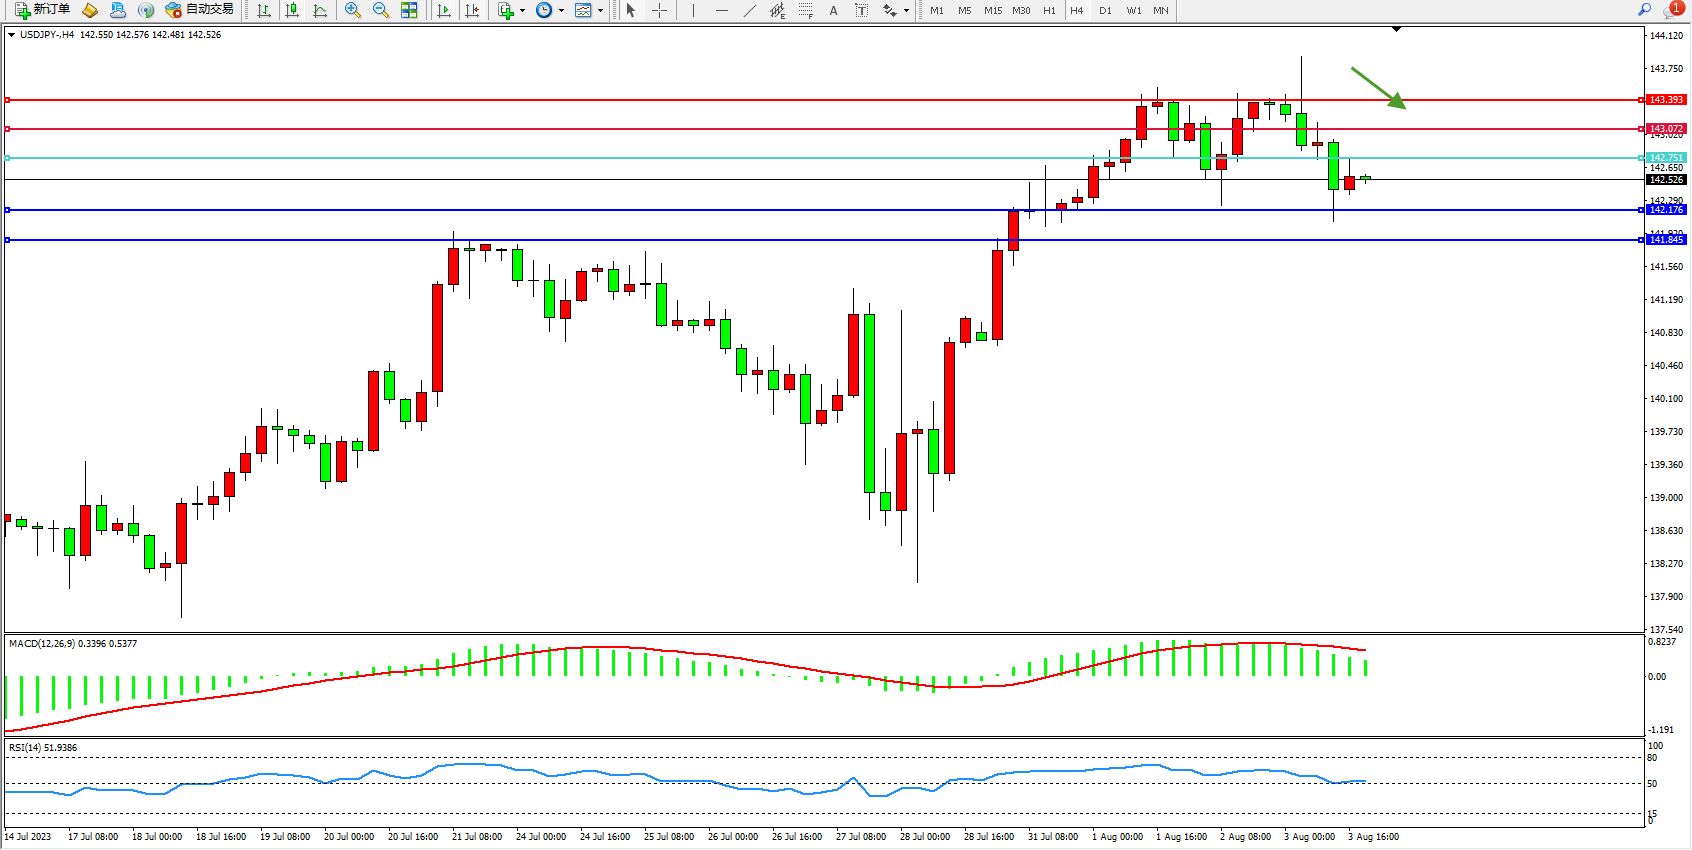The width and height of the screenshot is (1692, 850).
Task: Open the chart templates dropdown arrow
Action: 600,11
